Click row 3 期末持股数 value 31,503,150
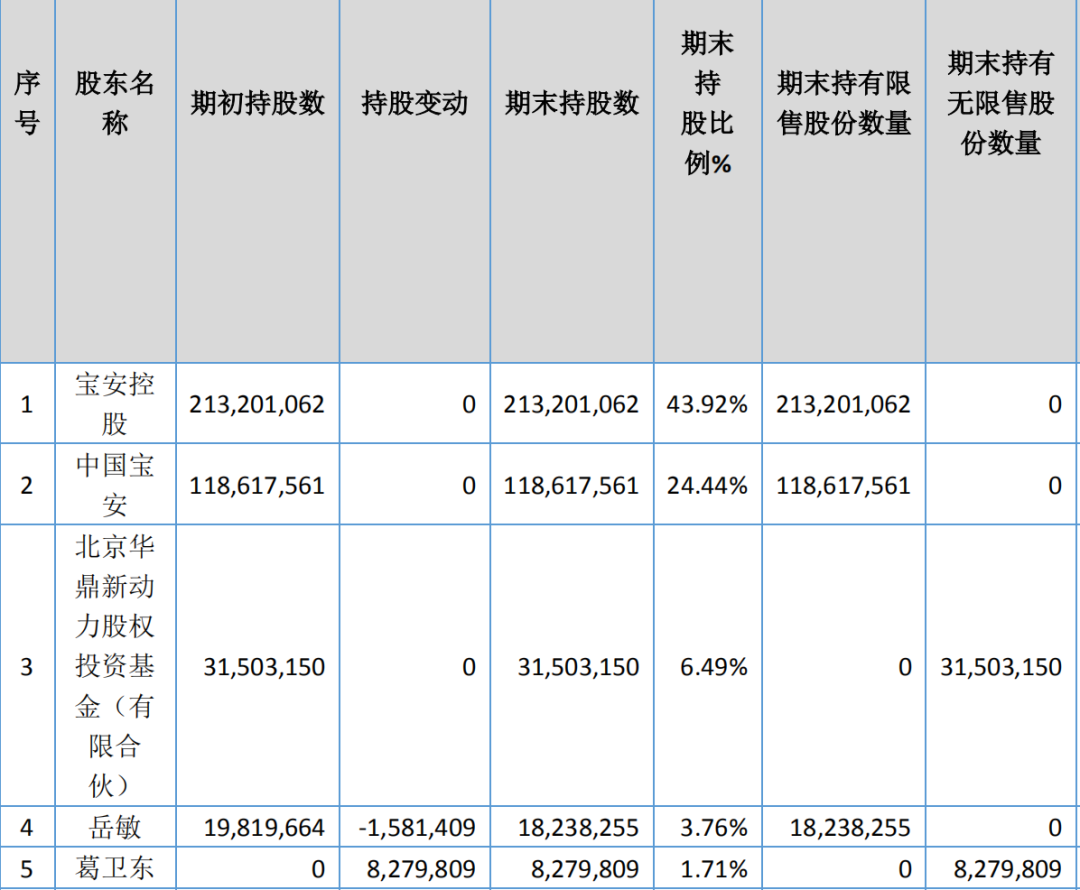The height and width of the screenshot is (890, 1080). click(579, 667)
